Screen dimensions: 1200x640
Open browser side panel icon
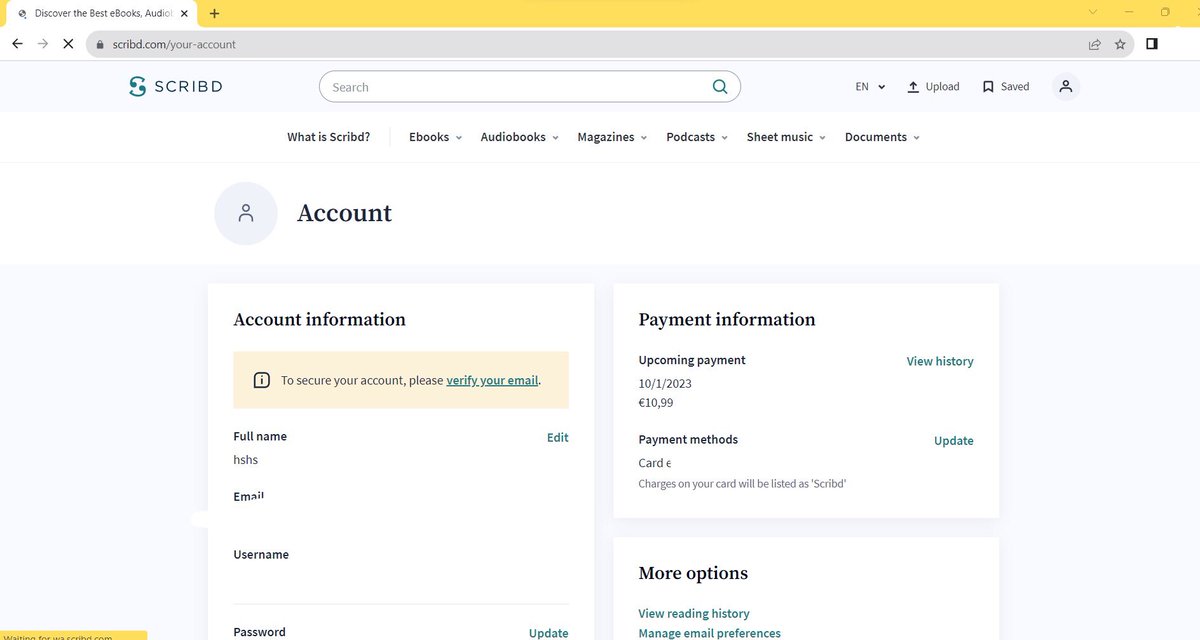coord(1152,44)
